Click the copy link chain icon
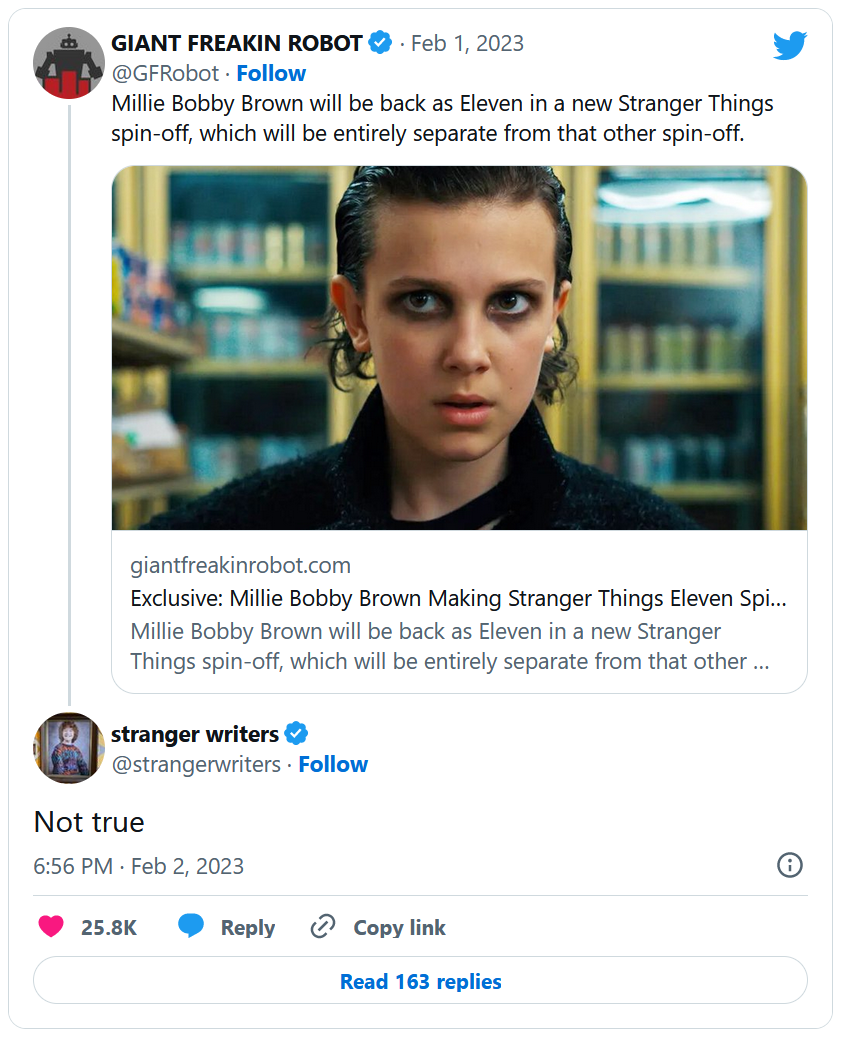The image size is (841, 1040). click(x=322, y=927)
